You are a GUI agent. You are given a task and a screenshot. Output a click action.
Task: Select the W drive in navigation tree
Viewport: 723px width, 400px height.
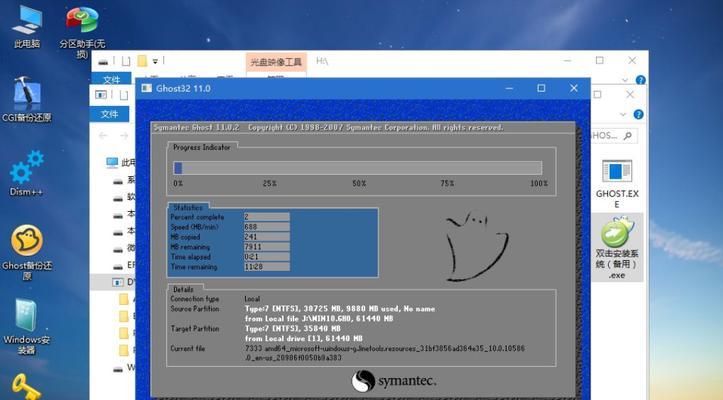click(124, 368)
